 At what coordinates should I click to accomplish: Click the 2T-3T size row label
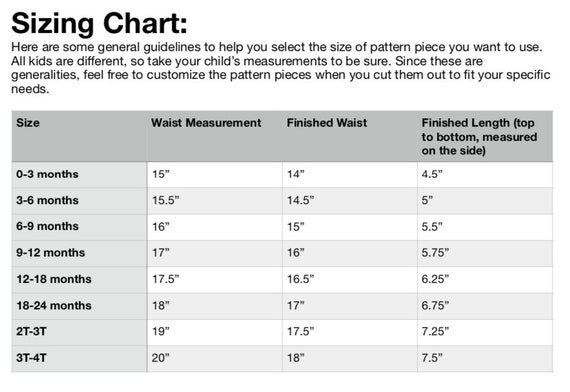[31, 332]
